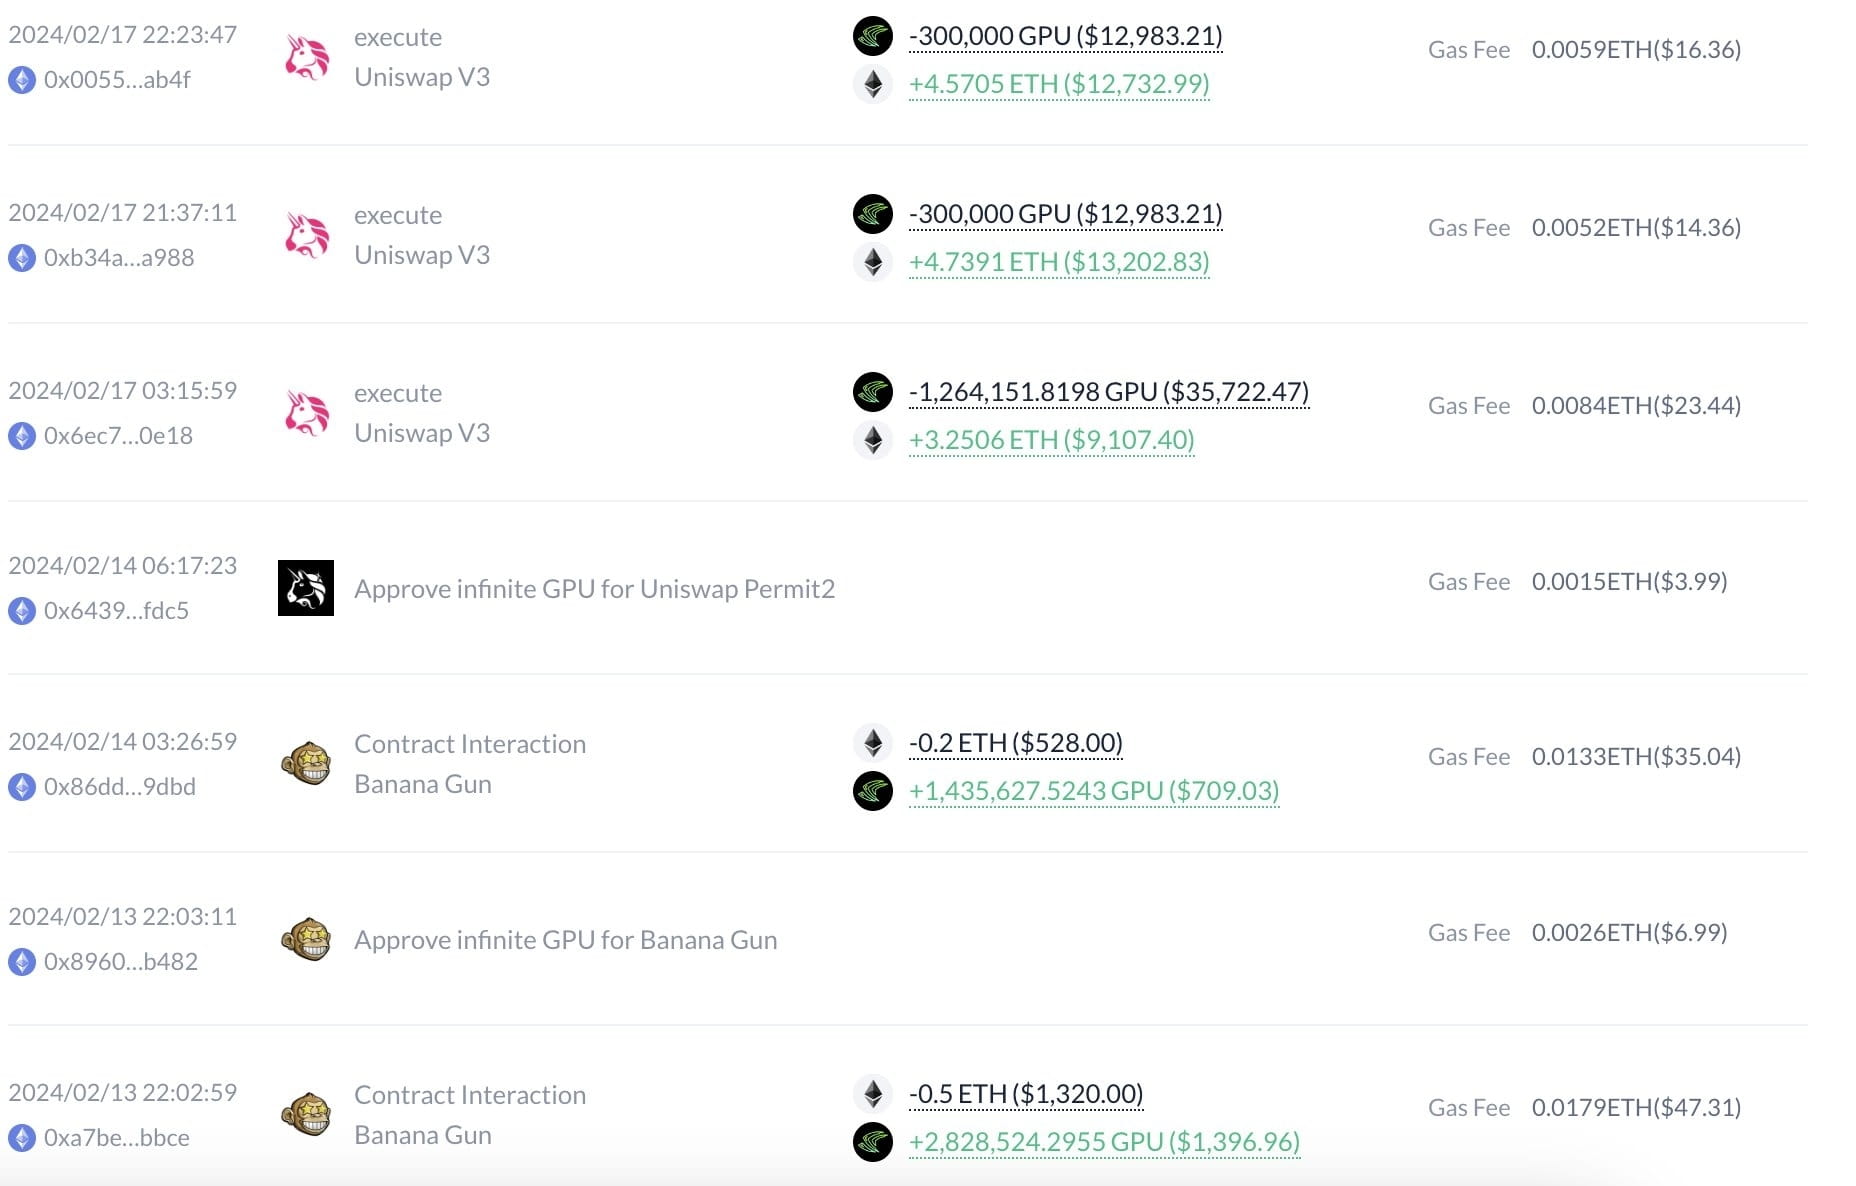Click the Approve infinite GPU for Banana Gun label

pyautogui.click(x=566, y=939)
